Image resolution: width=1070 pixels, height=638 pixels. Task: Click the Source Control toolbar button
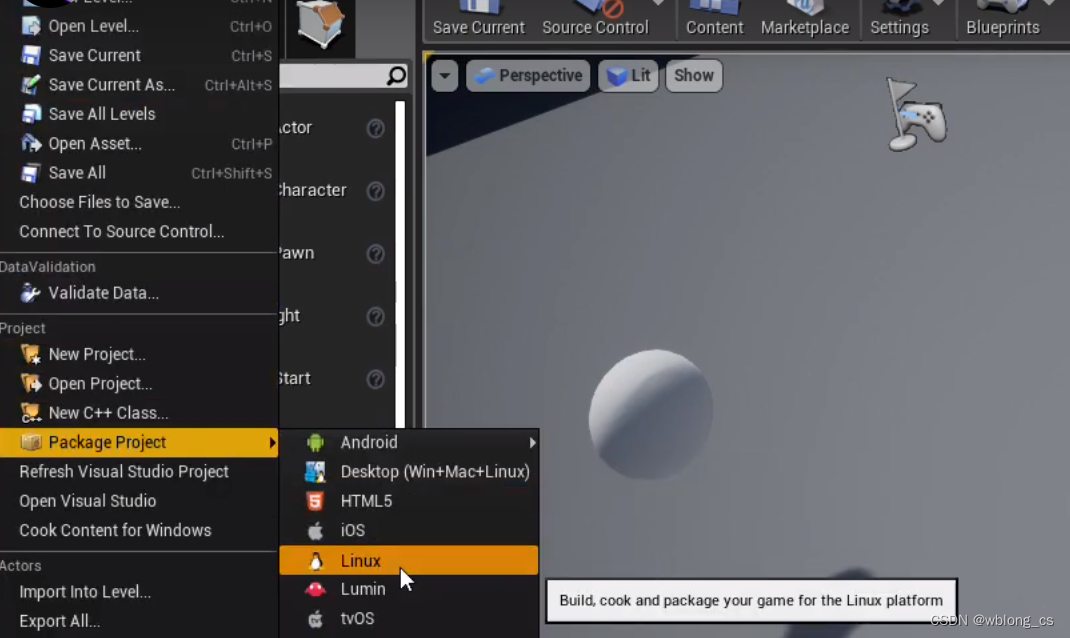pos(595,19)
